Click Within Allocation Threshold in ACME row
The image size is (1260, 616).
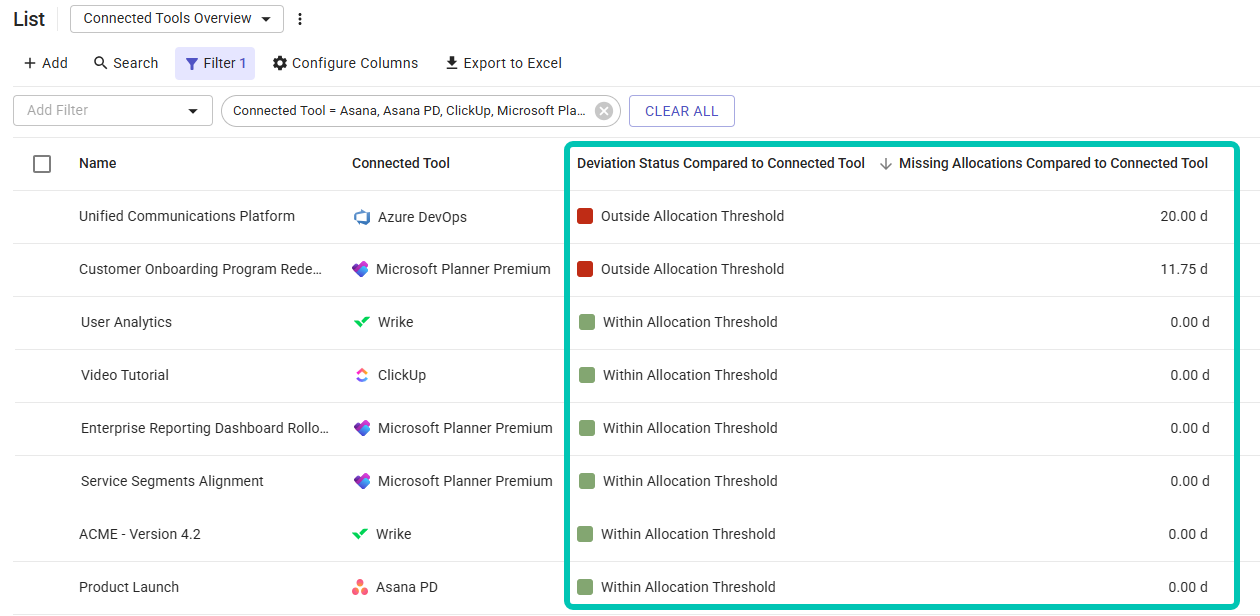click(x=688, y=534)
